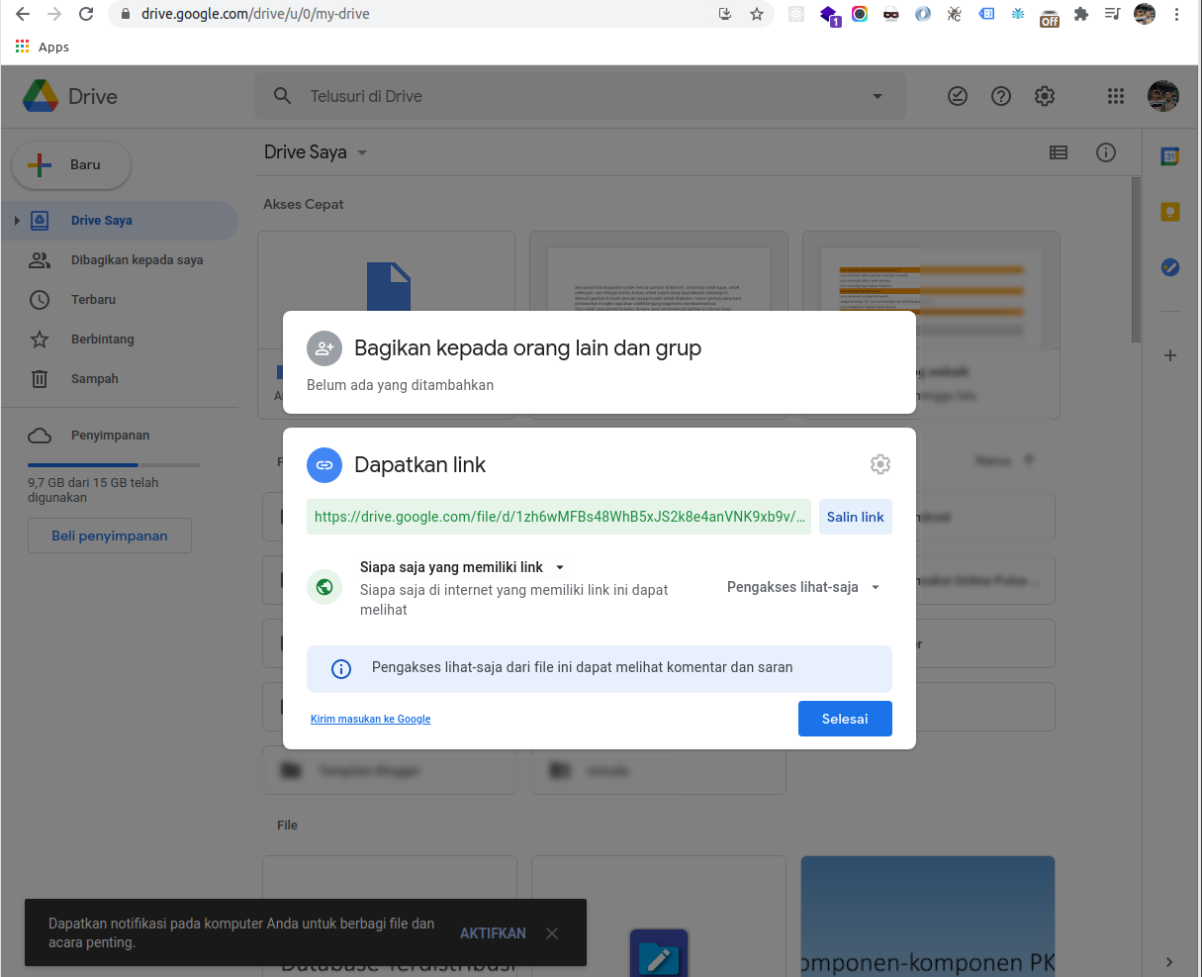
Task: Open sharing settings gear in Dapatkan link dialog
Action: [x=880, y=464]
